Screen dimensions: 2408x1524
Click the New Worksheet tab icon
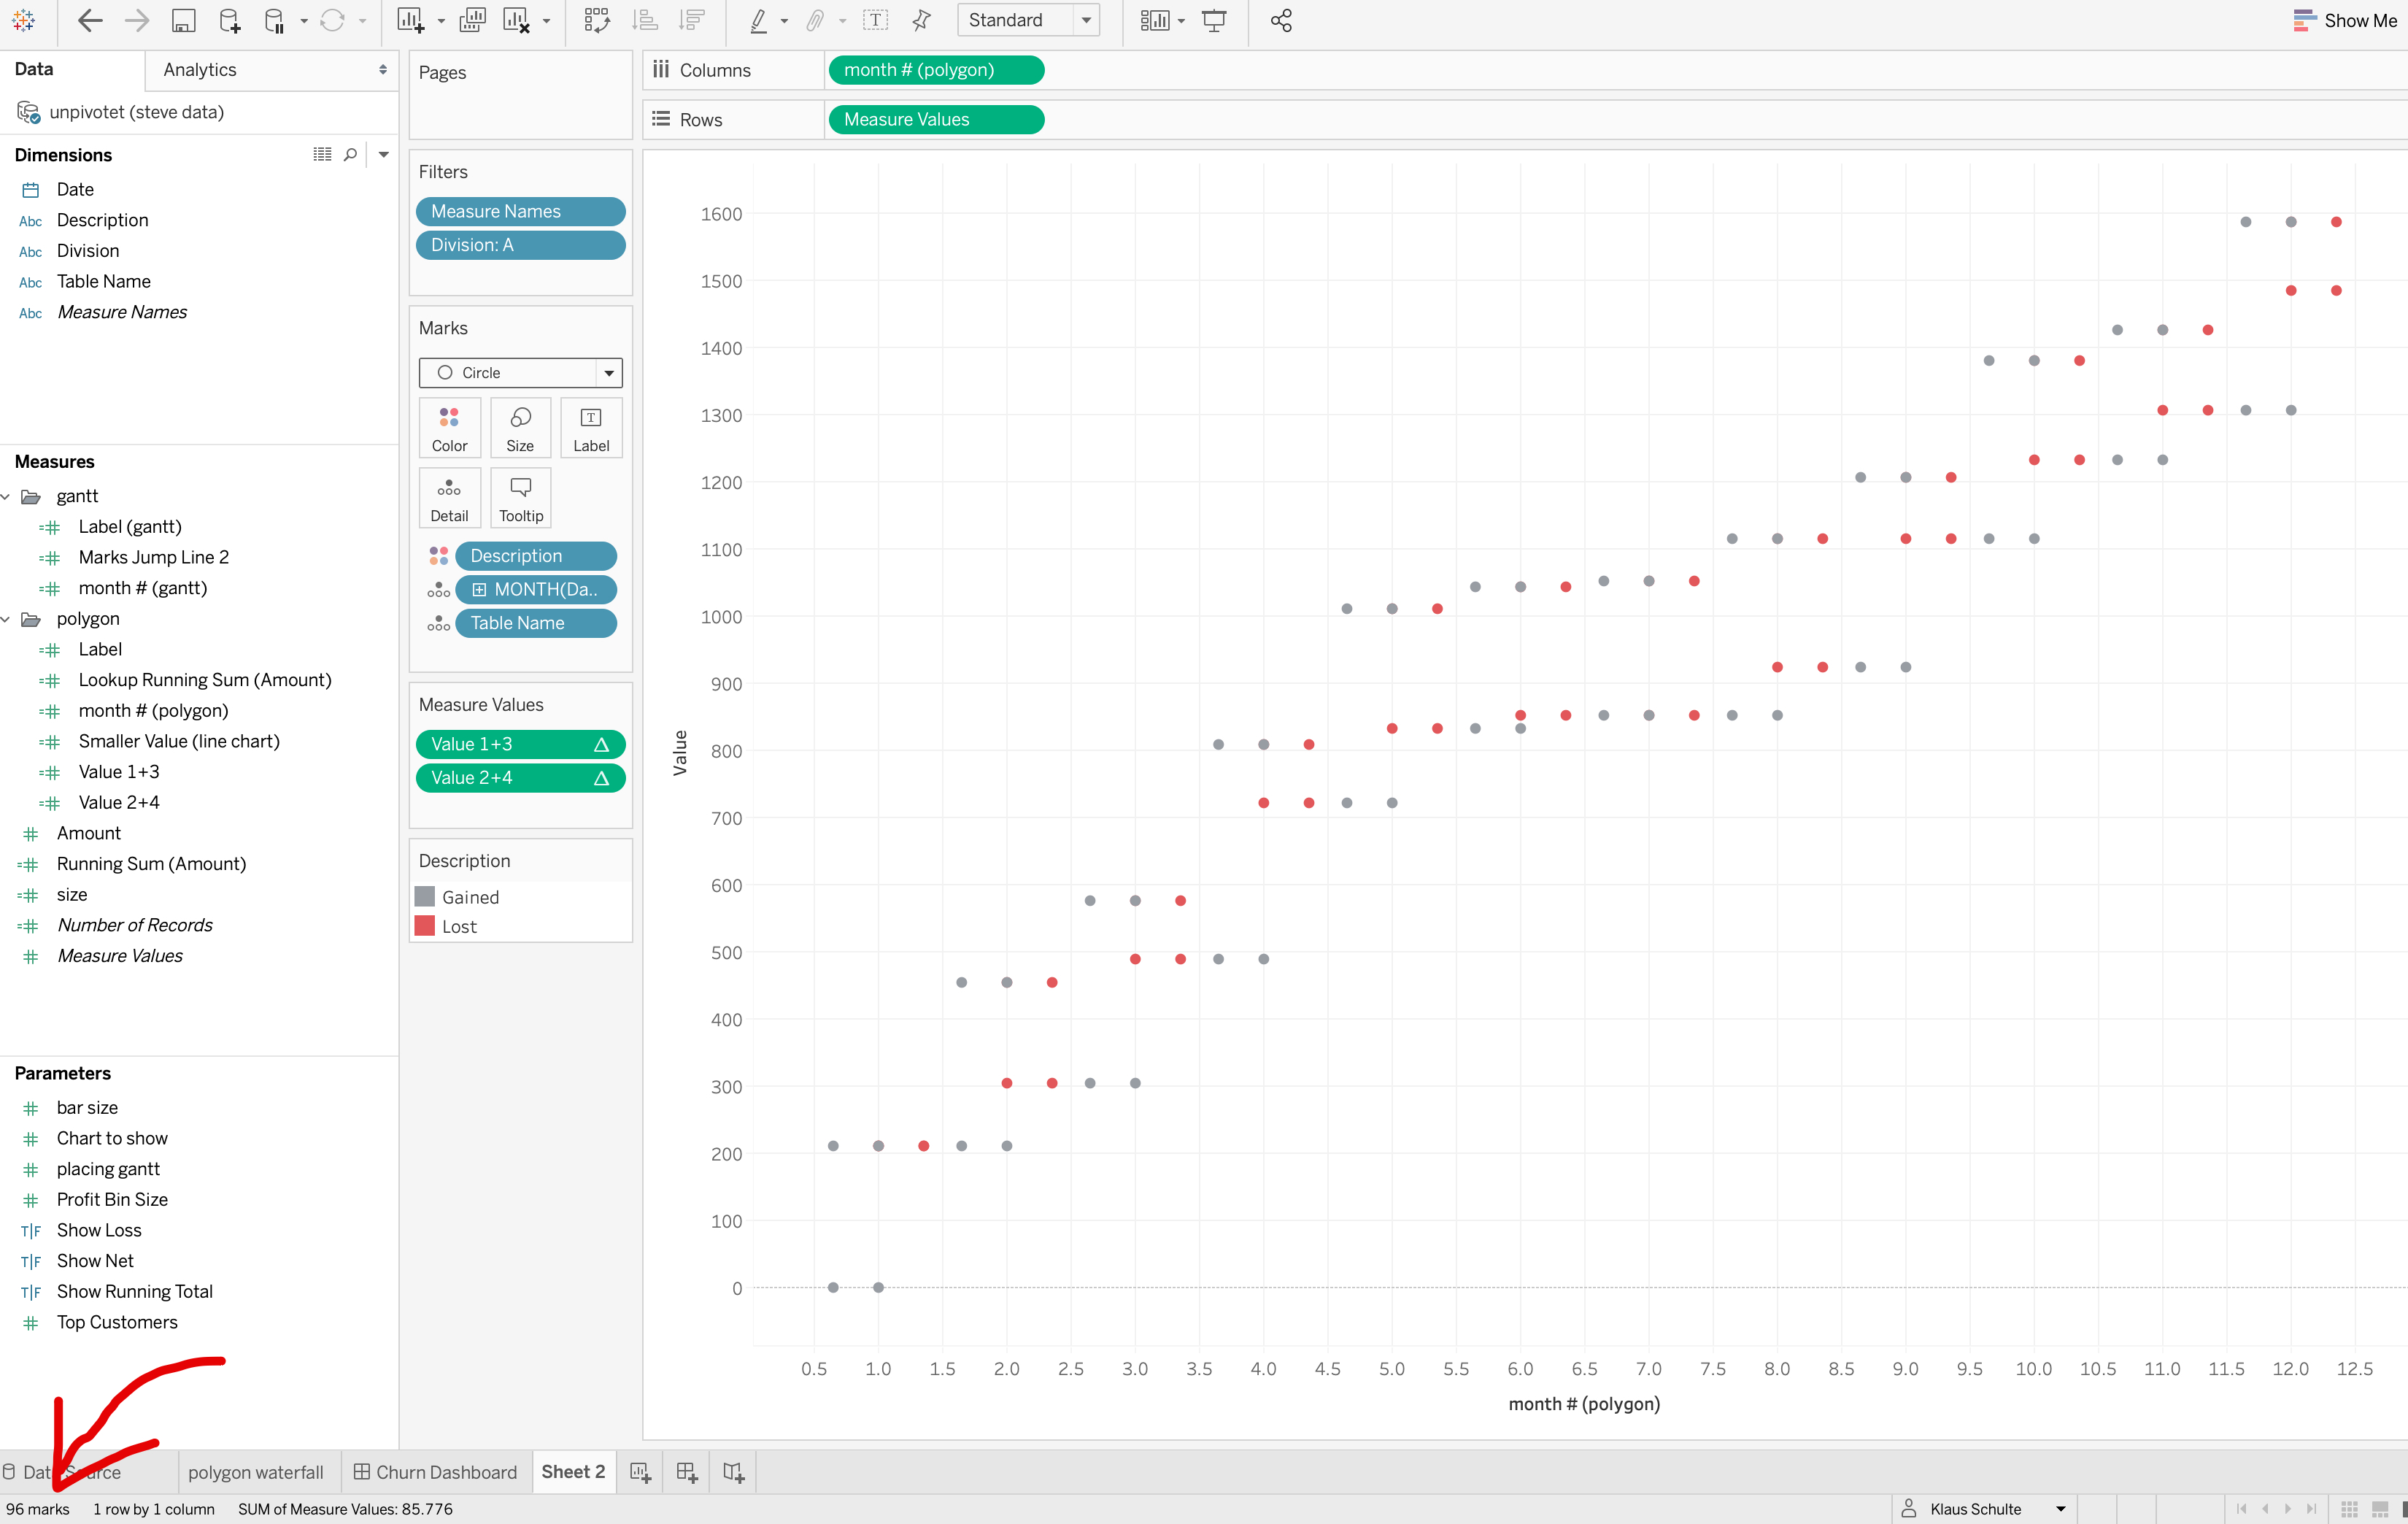point(640,1472)
